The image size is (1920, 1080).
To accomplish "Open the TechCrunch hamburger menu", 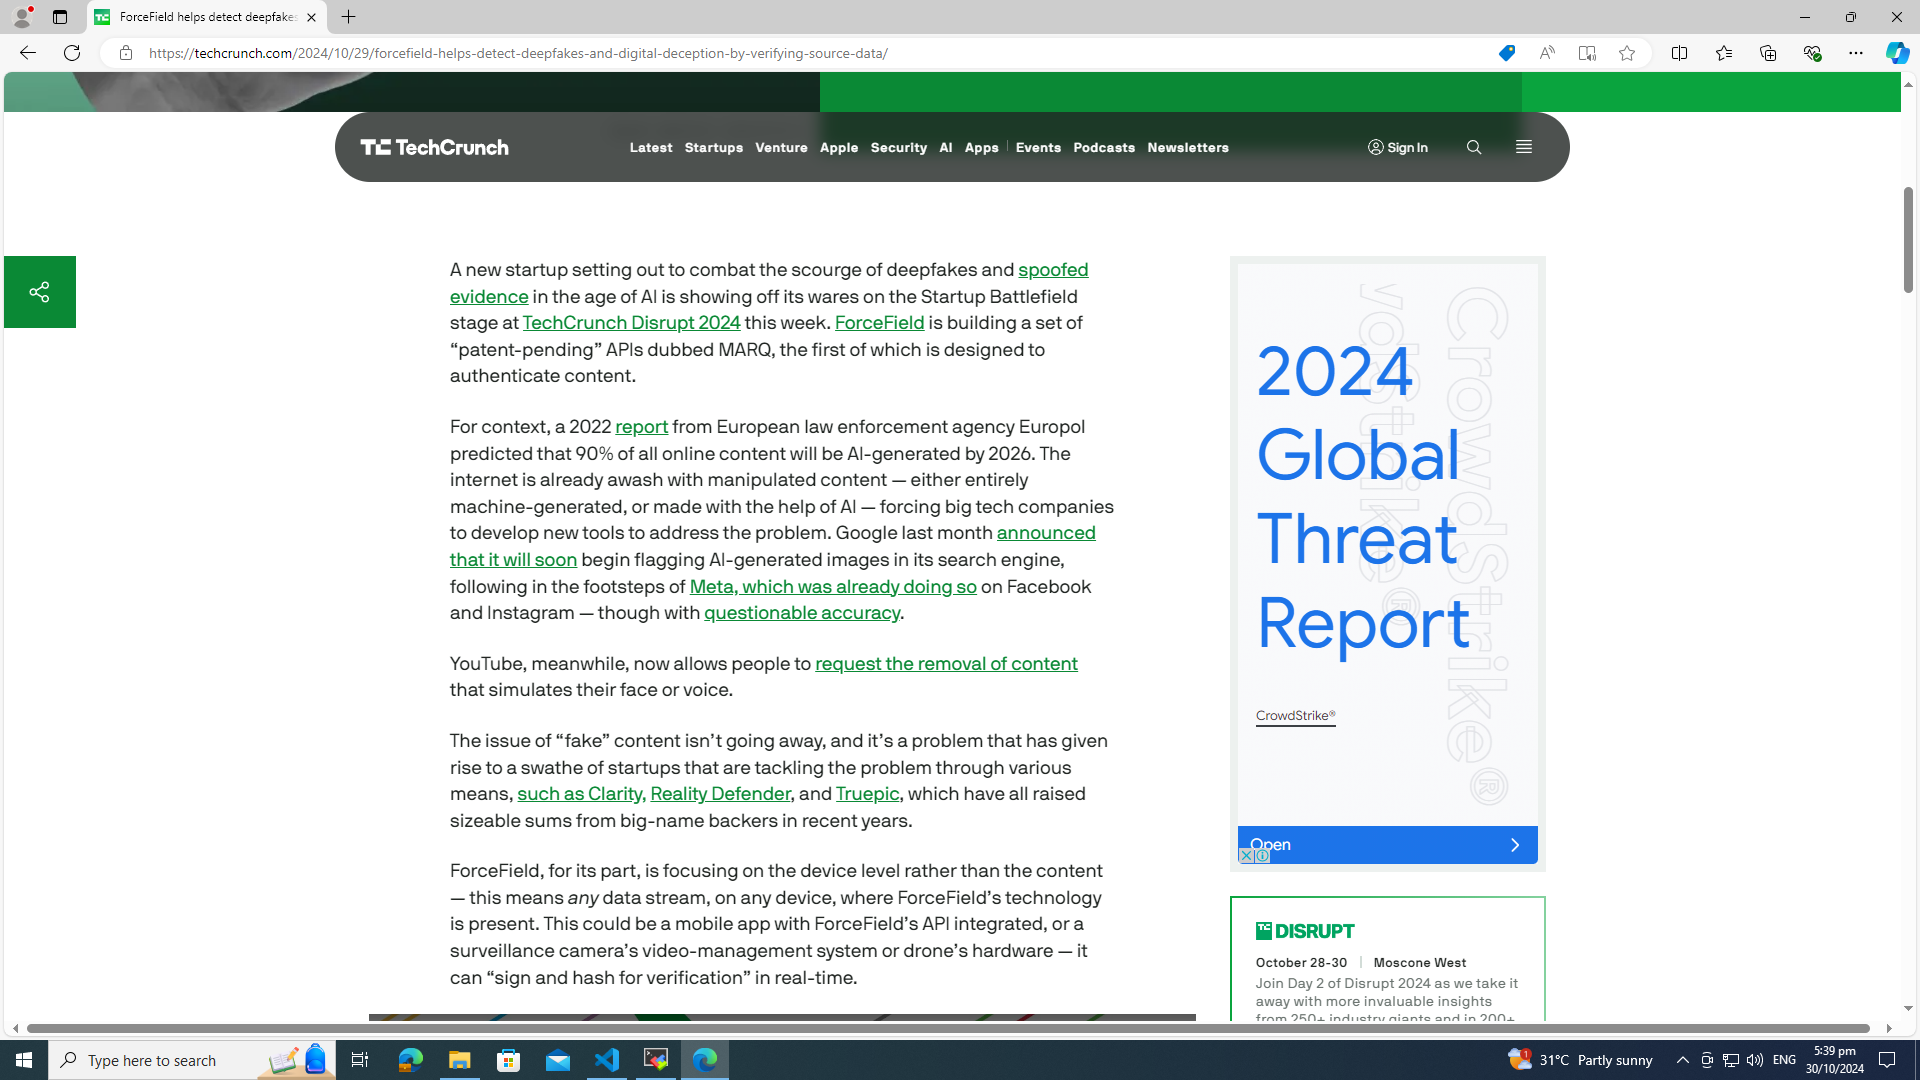I will point(1523,147).
